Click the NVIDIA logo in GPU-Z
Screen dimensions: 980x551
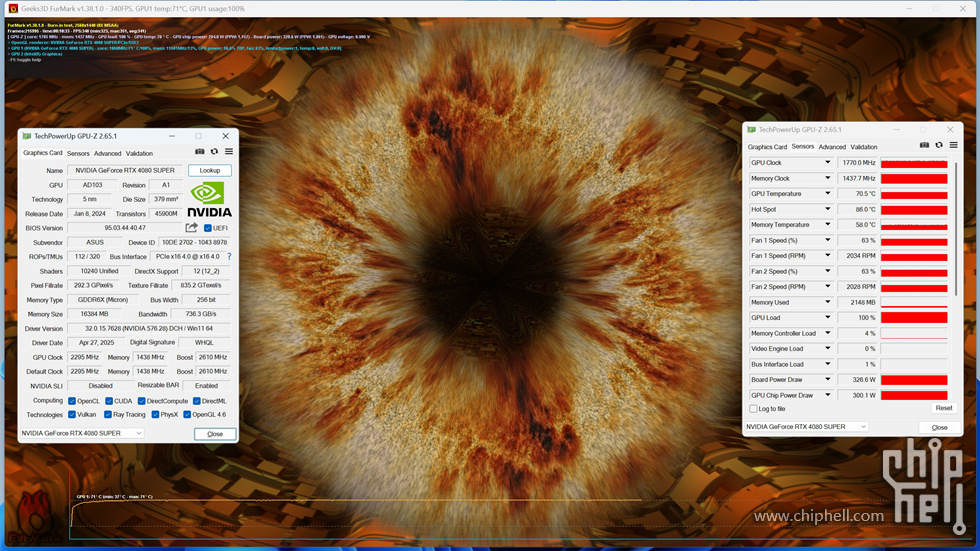pyautogui.click(x=209, y=199)
